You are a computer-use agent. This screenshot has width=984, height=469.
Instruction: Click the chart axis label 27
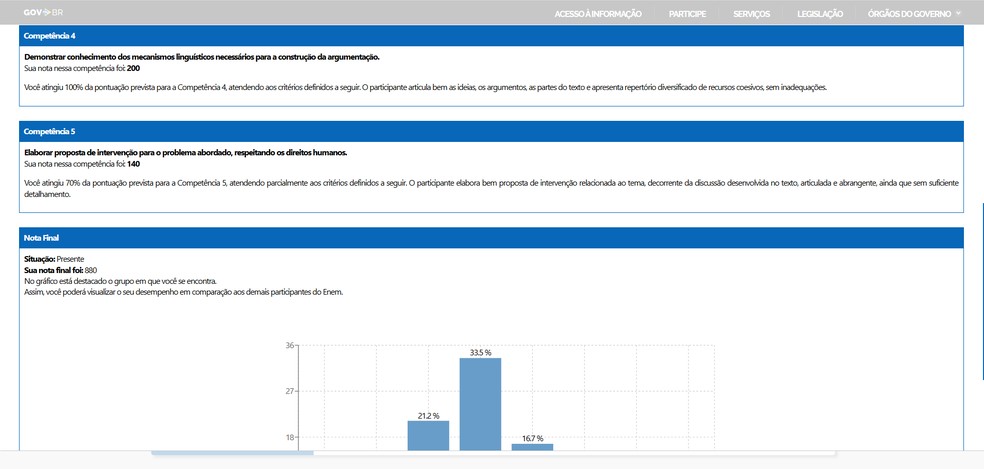coord(289,391)
